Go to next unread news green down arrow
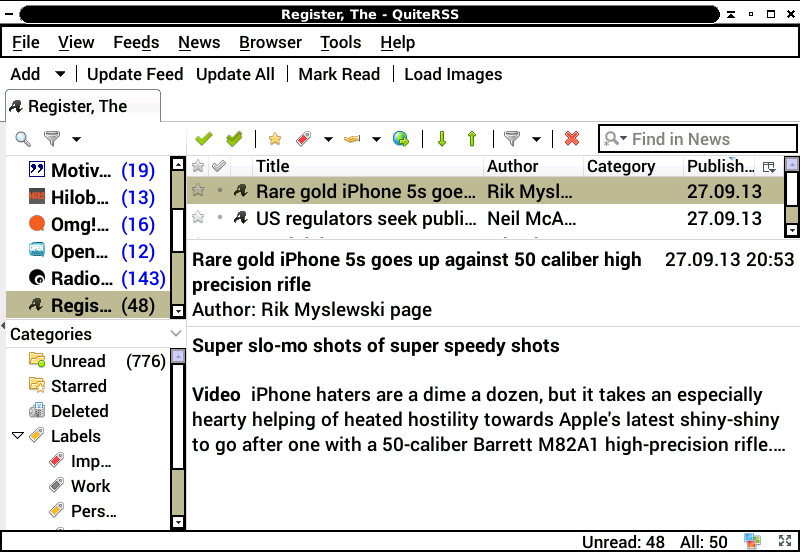Viewport: 800px width, 552px height. pos(442,139)
